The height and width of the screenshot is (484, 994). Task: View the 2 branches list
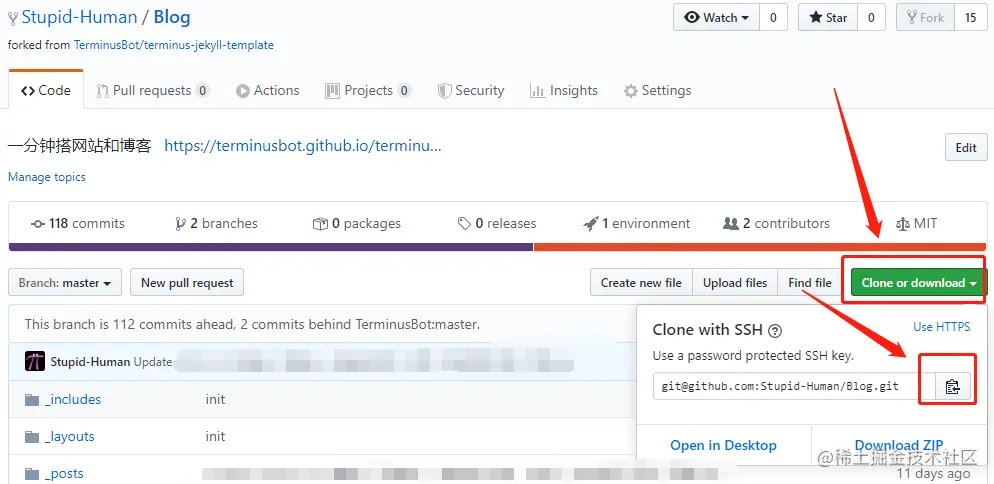click(216, 223)
